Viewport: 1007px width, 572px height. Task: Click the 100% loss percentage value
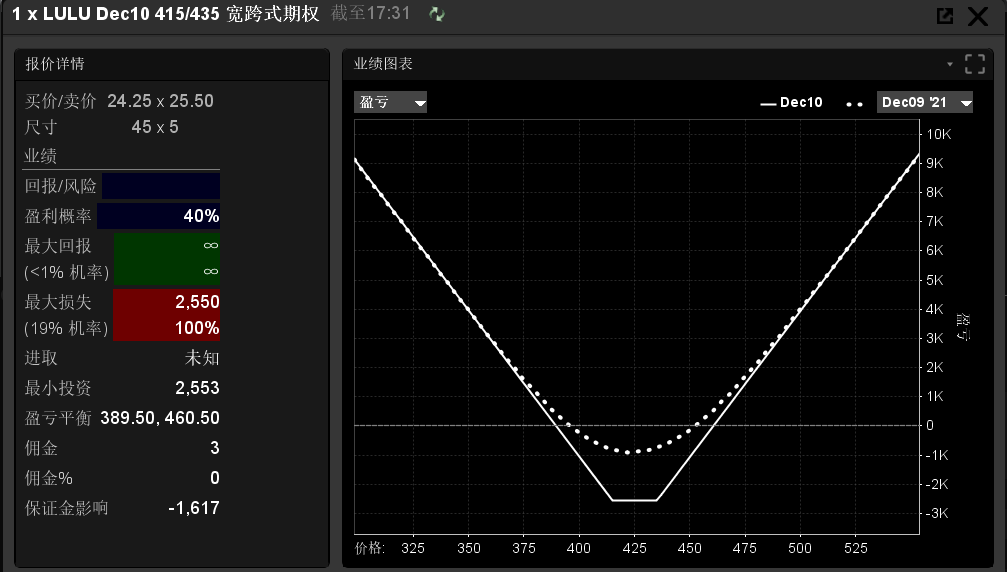pos(197,328)
